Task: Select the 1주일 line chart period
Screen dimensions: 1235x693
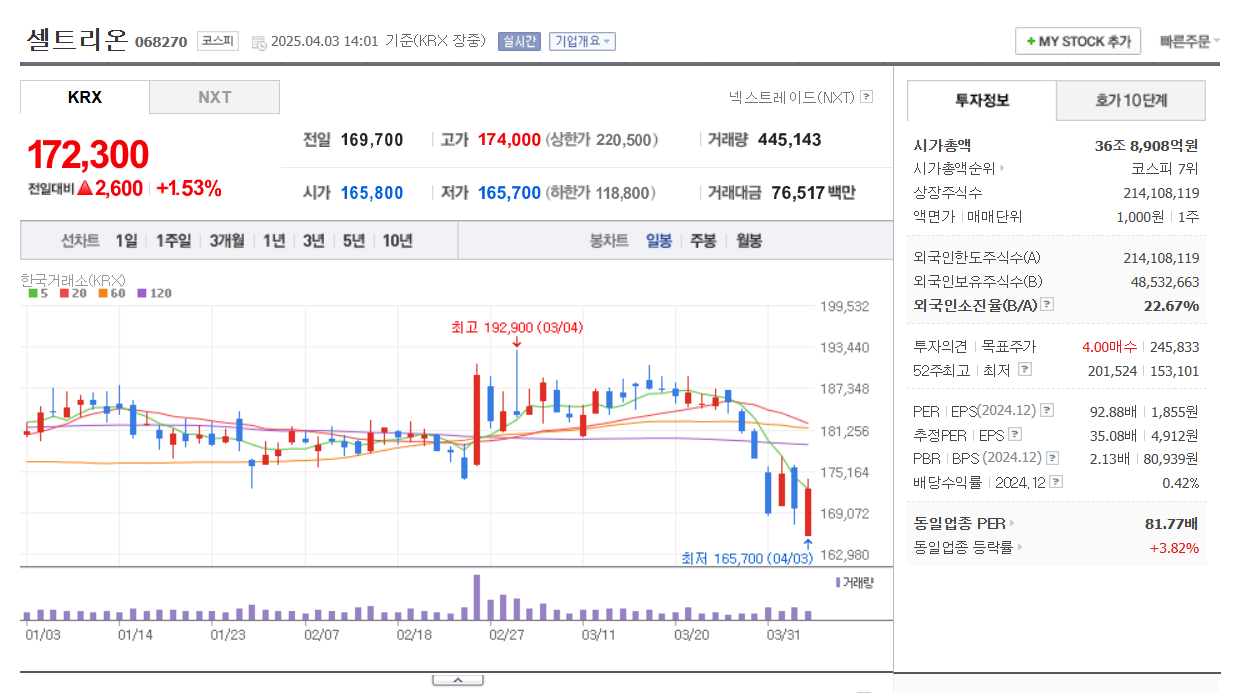Action: click(173, 240)
